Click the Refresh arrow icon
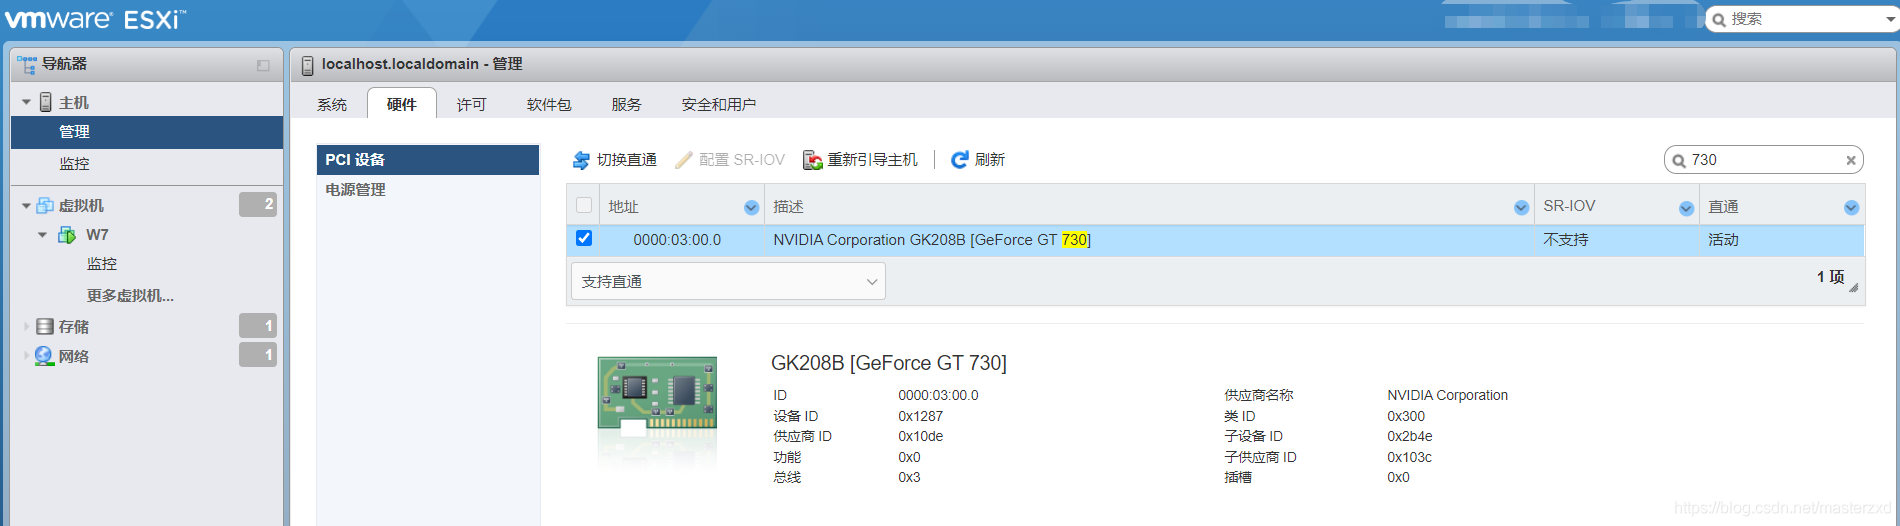The height and width of the screenshot is (526, 1900). point(959,160)
